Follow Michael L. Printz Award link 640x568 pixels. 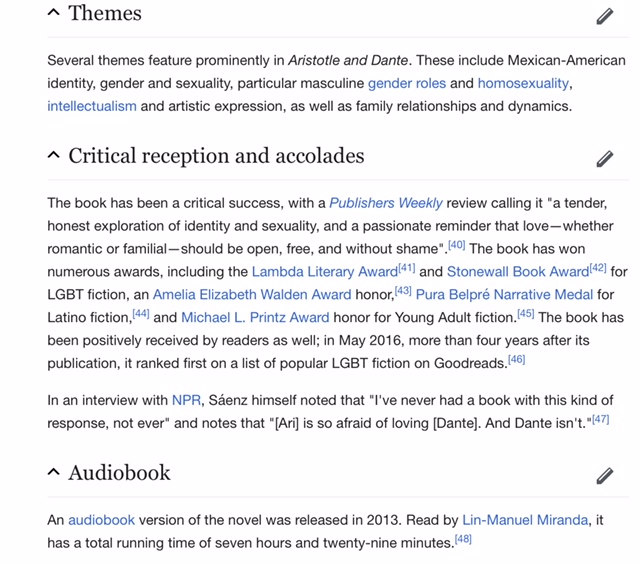click(x=255, y=317)
